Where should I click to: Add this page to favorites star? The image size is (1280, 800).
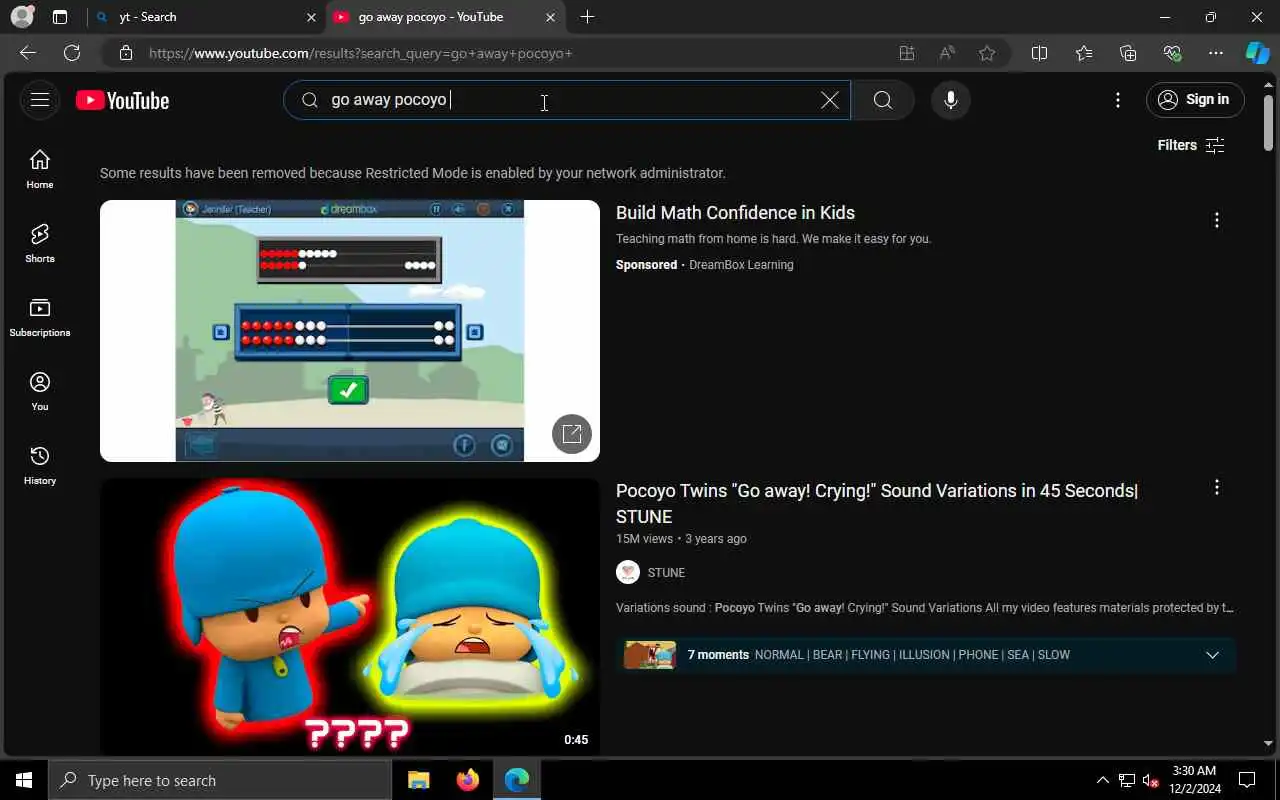(987, 53)
